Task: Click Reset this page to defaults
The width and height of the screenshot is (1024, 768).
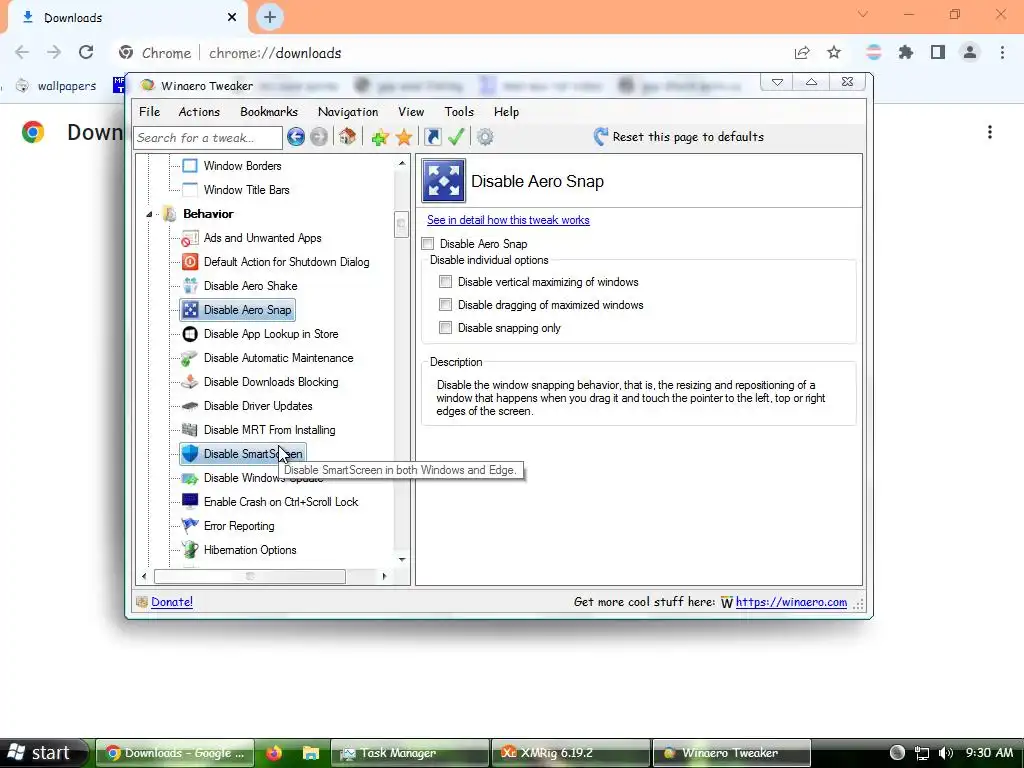Action: (679, 136)
